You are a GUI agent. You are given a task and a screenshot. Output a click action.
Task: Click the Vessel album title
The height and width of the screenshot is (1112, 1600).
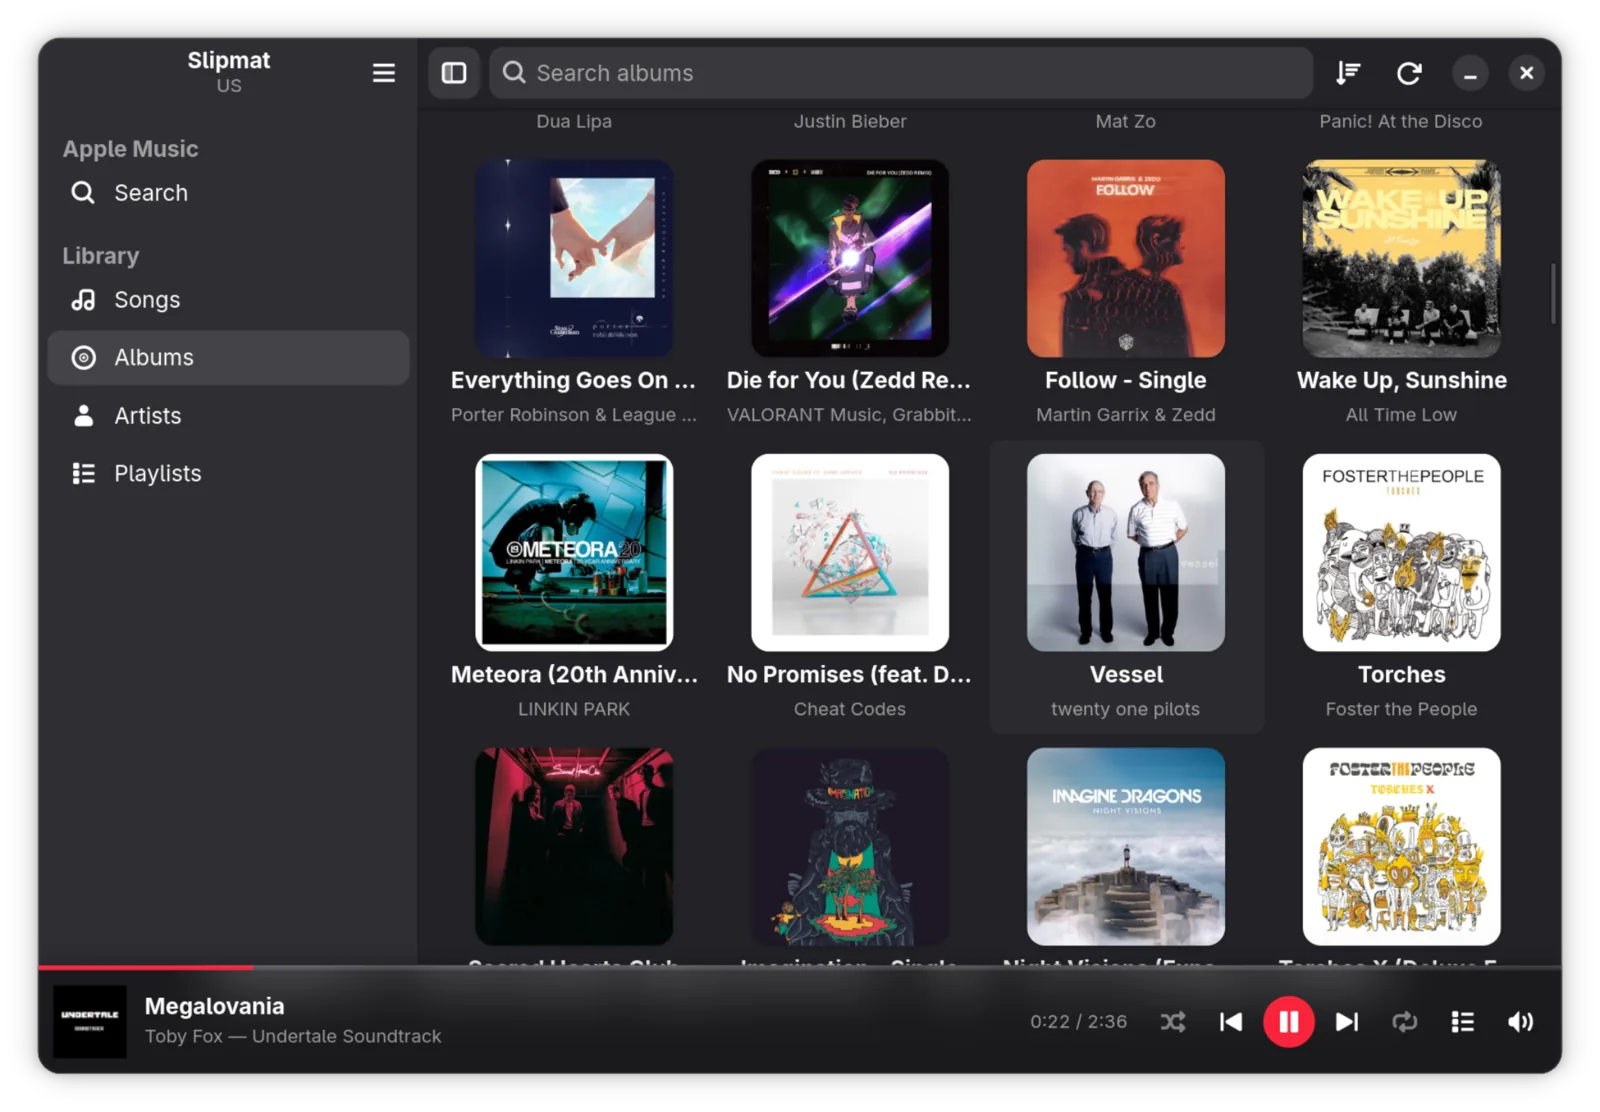pyautogui.click(x=1126, y=675)
